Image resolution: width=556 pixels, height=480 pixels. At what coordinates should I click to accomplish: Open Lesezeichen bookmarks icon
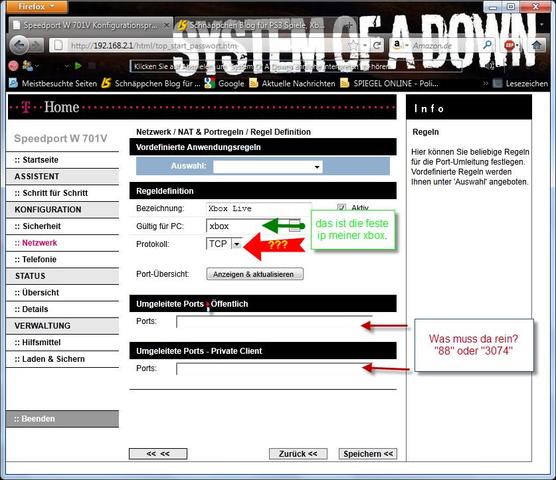click(x=498, y=83)
